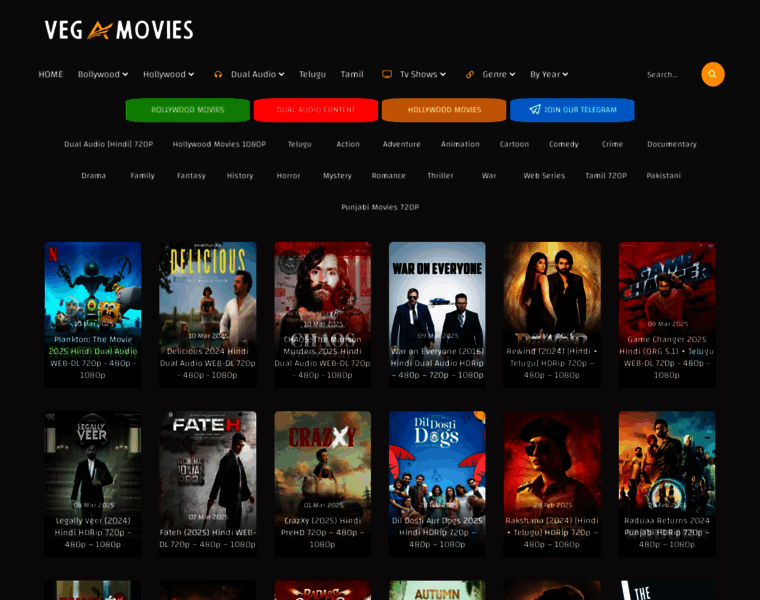Open CHAOS: The Manson Murders poster
Viewport: 760px width, 600px height.
click(x=323, y=315)
